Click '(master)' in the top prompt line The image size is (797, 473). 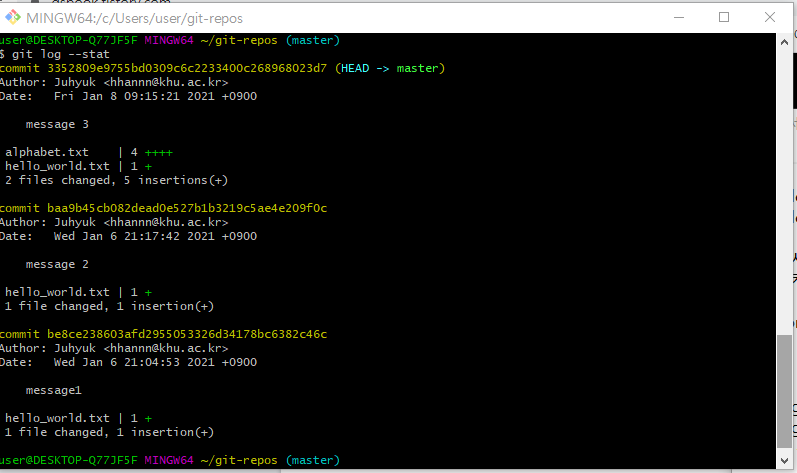click(x=313, y=40)
